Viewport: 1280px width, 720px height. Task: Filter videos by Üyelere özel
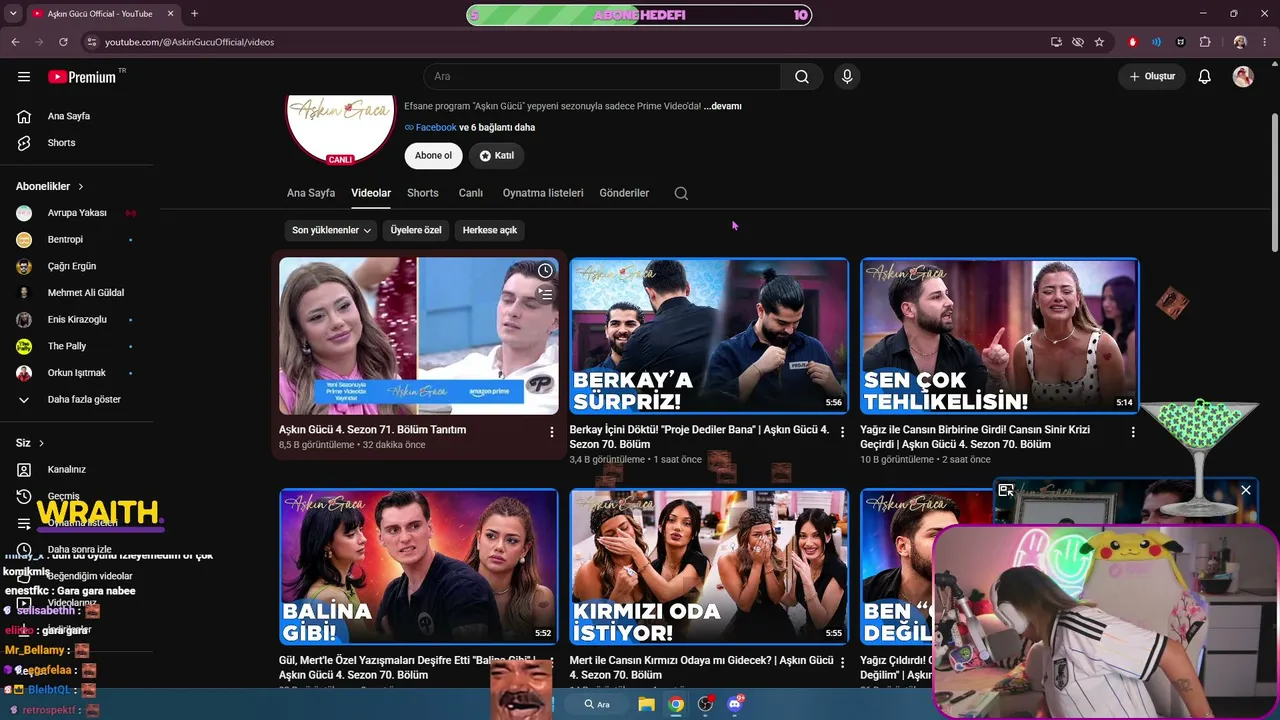point(416,230)
